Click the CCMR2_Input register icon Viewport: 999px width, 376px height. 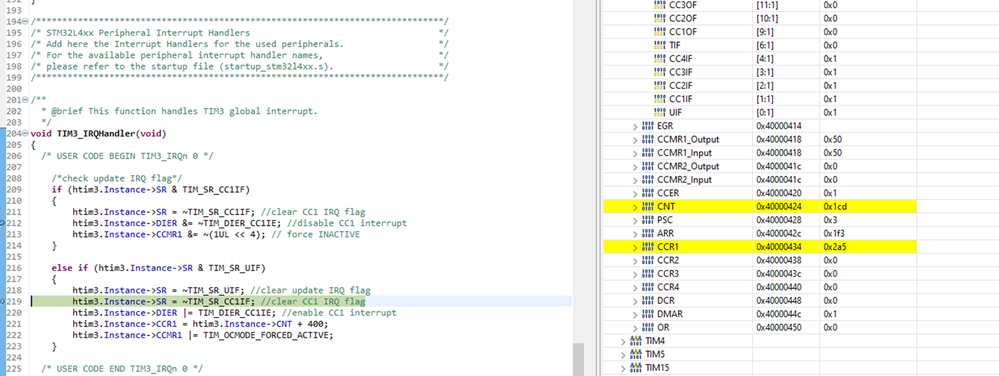(647, 180)
